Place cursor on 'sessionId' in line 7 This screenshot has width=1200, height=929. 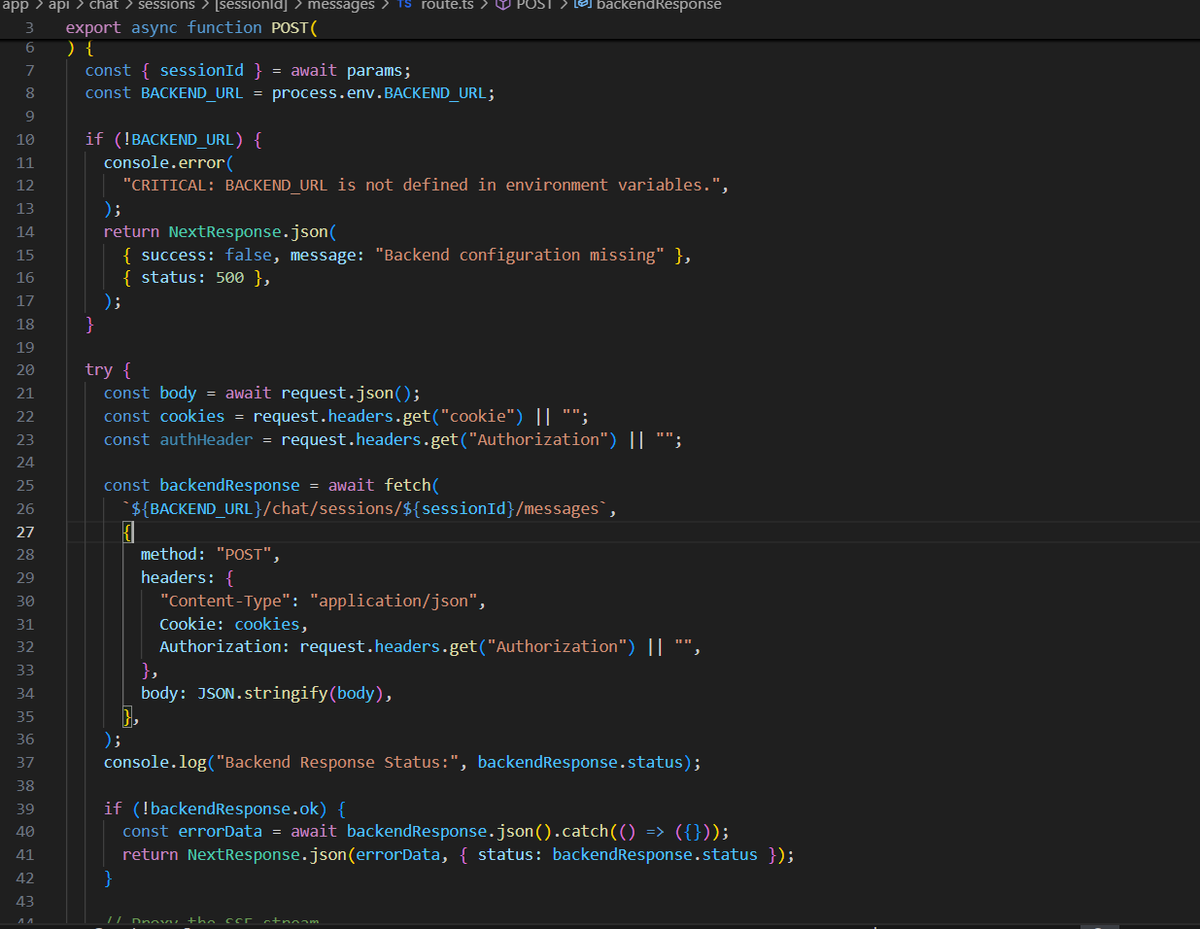[201, 70]
